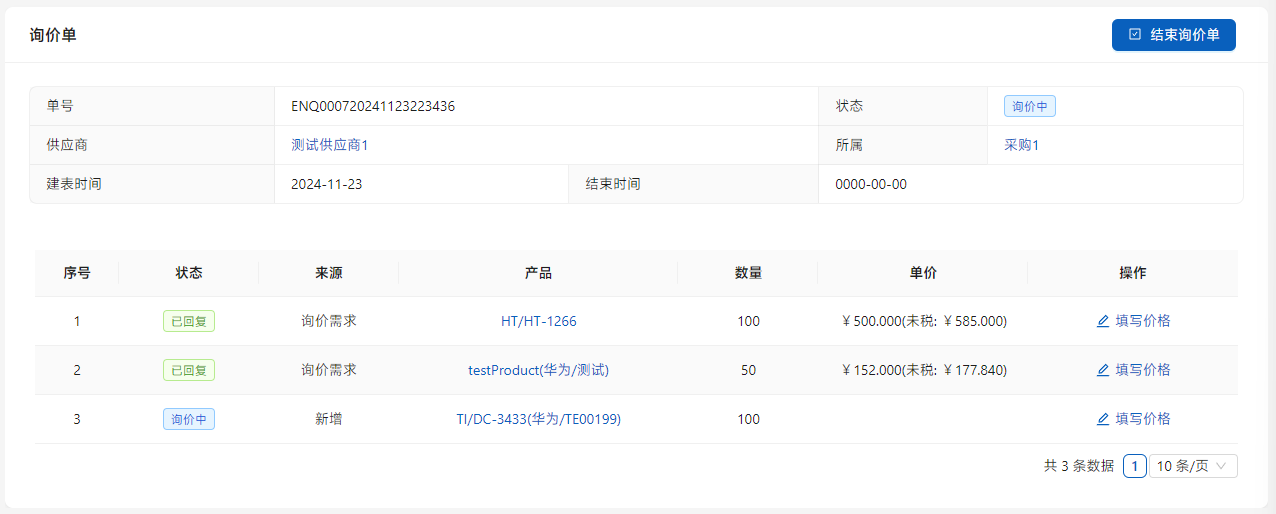Open supplier link 测试供应商1
1276x514 pixels.
click(330, 145)
